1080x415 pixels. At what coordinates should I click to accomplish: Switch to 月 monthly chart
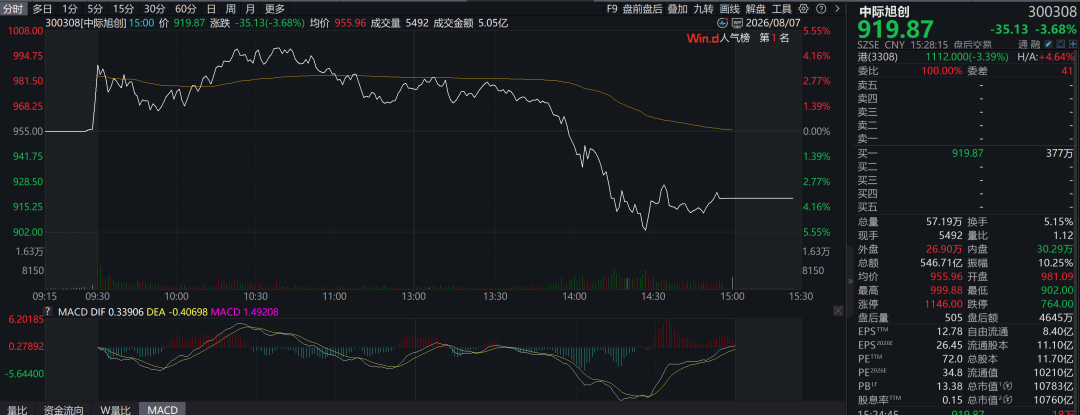(250, 9)
